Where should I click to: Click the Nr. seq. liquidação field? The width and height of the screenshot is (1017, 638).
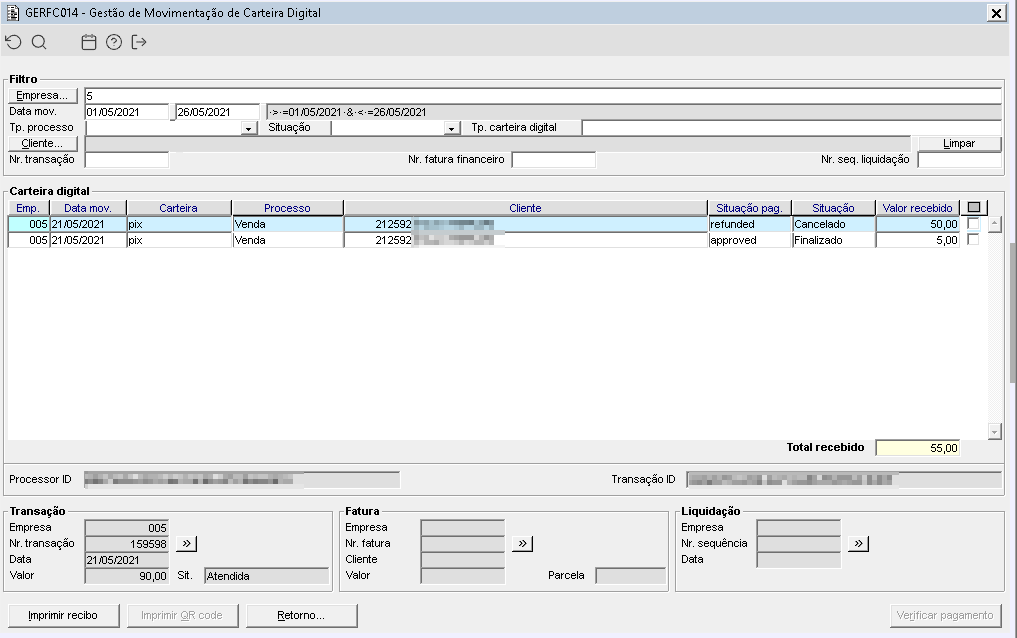tap(959, 160)
